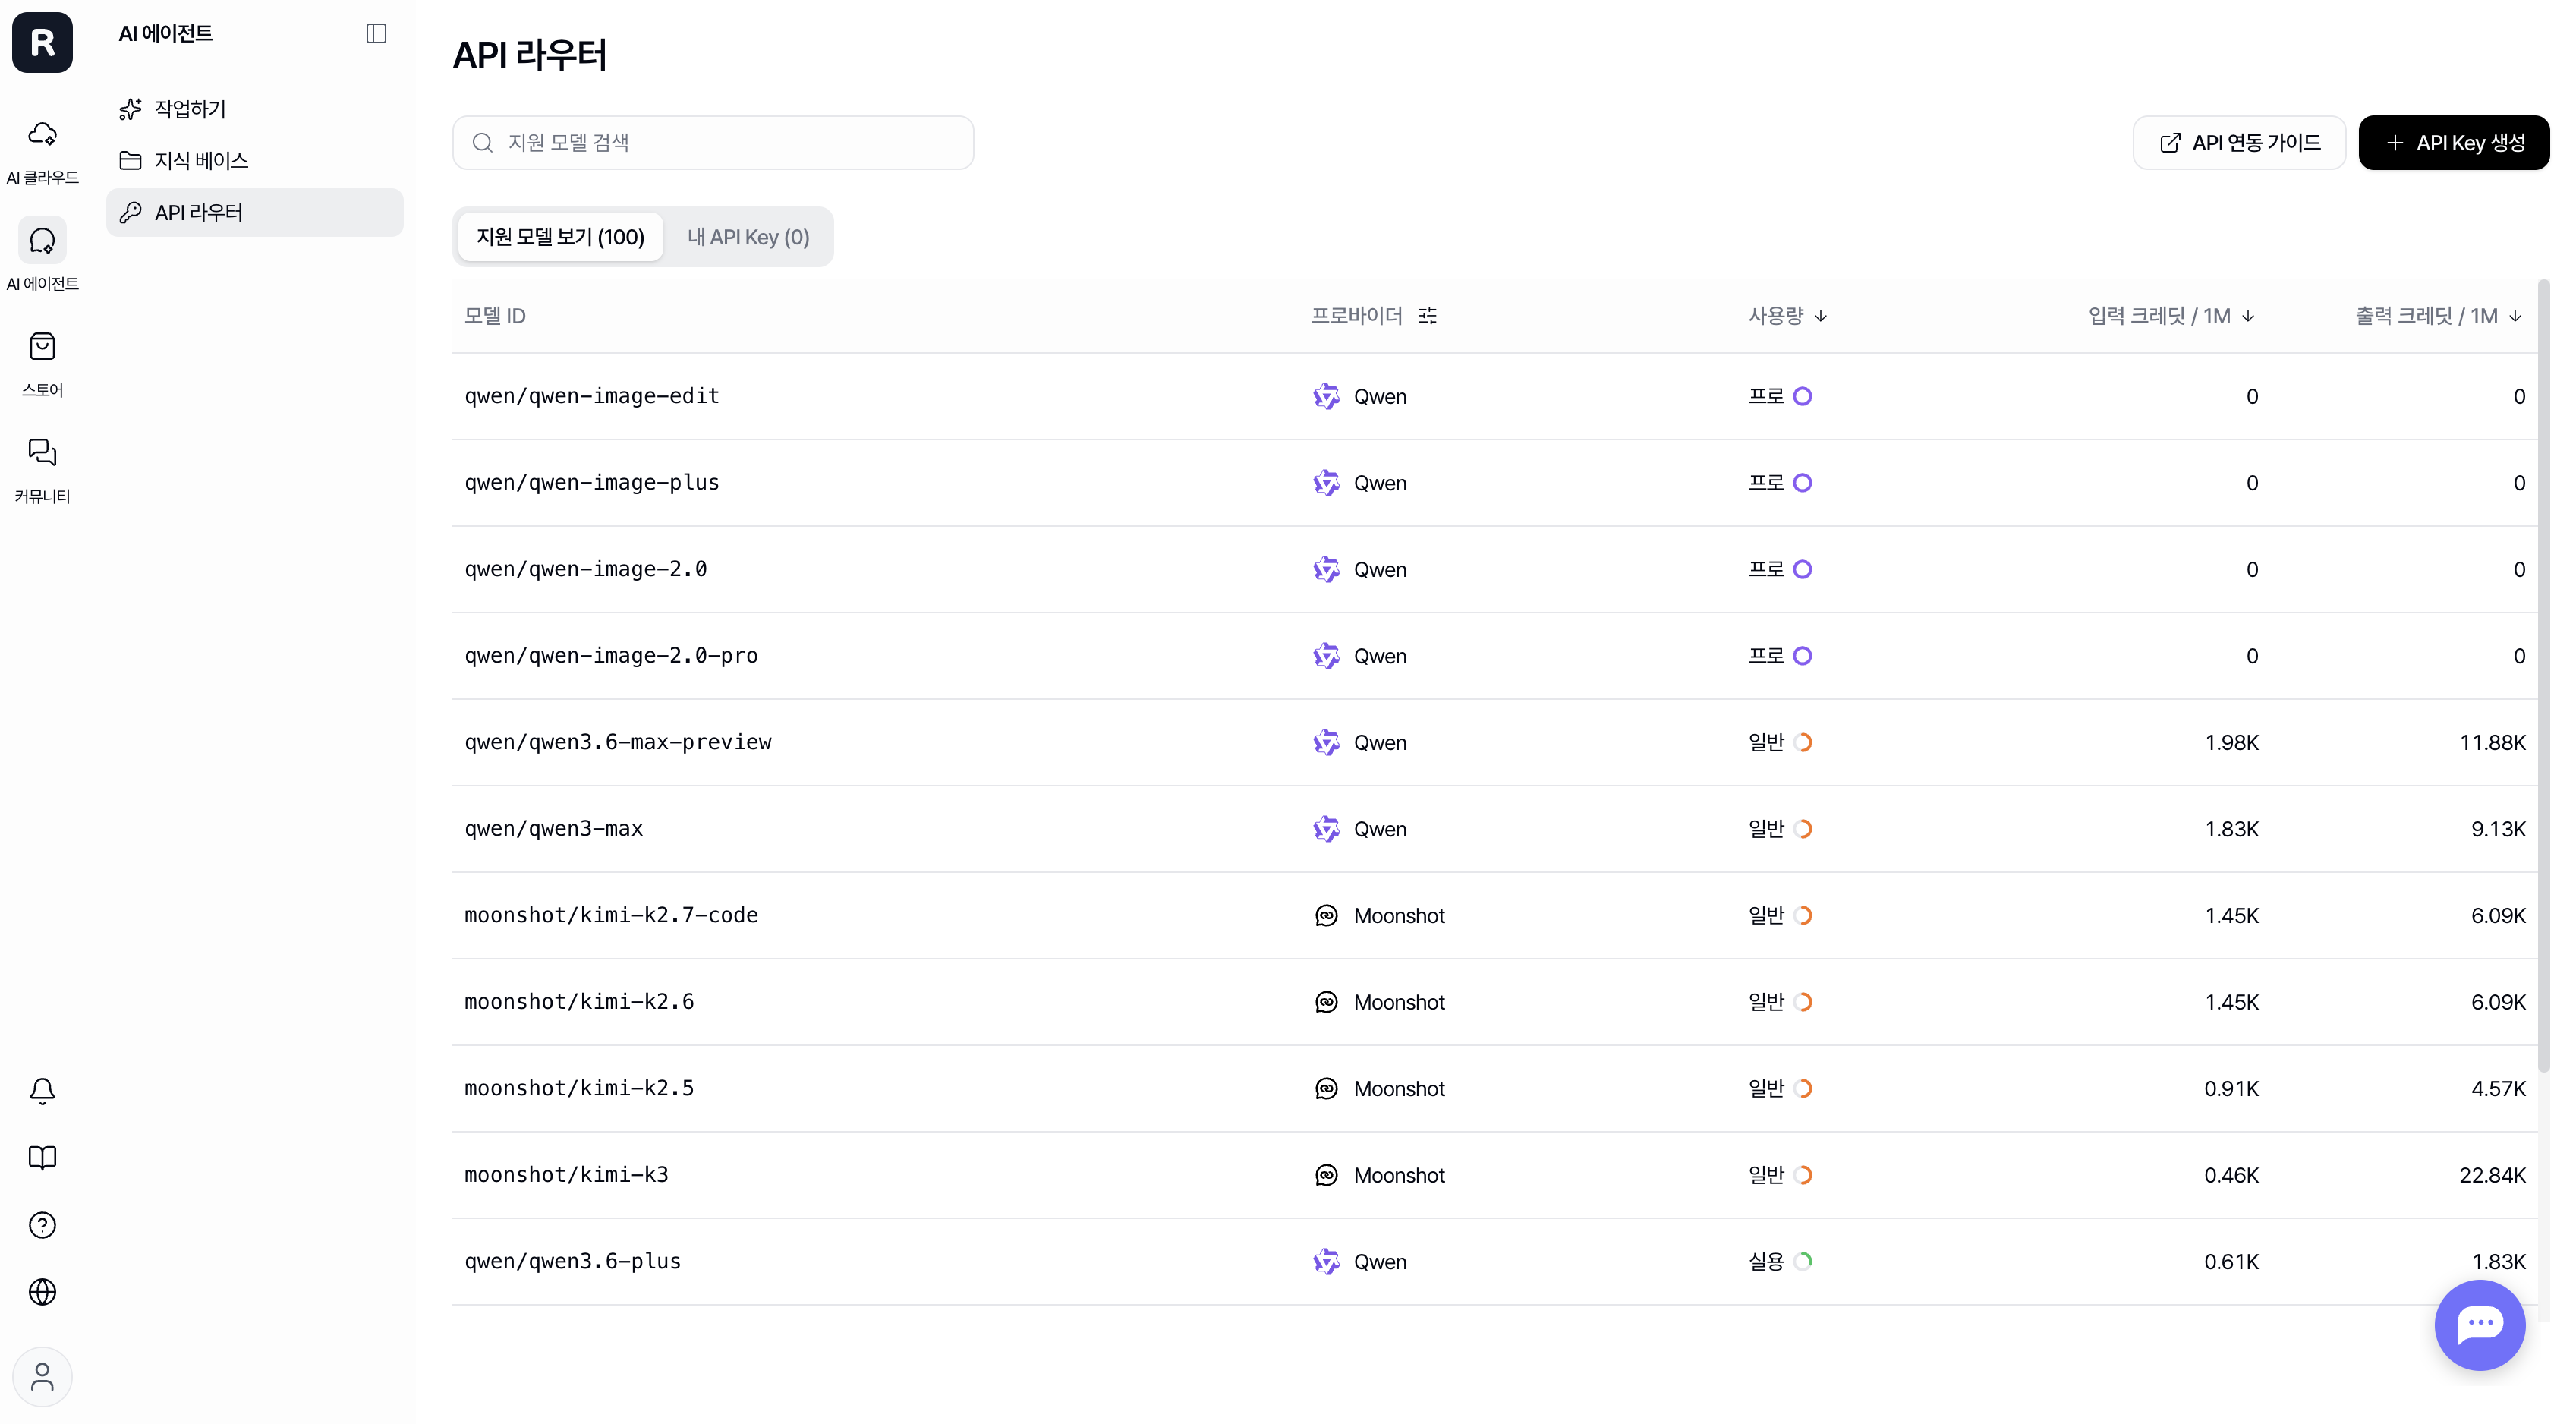Open the AI 에이전트 sidebar section

click(42, 256)
